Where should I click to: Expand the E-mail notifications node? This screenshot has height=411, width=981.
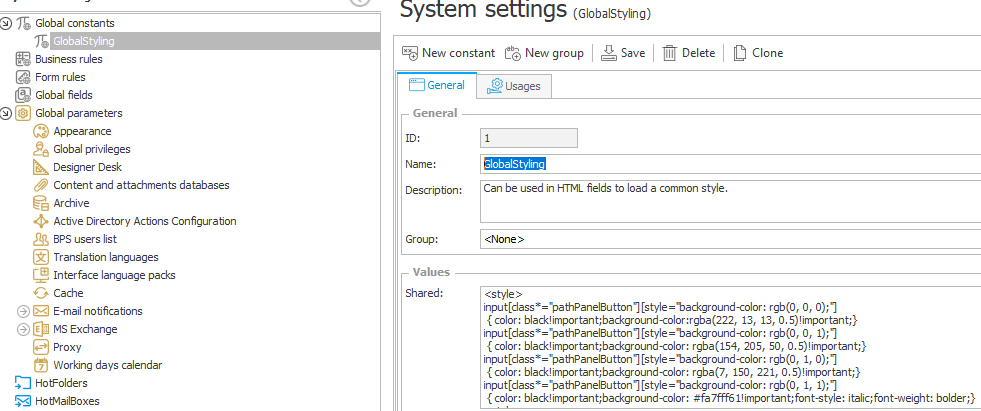coord(23,311)
